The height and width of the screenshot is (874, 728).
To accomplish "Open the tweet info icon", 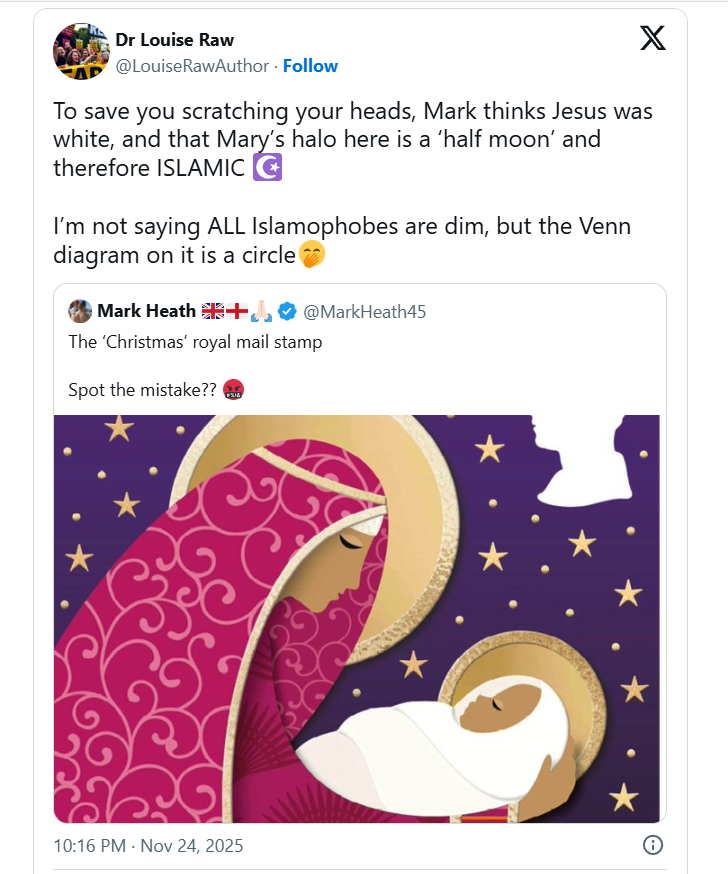I will [651, 845].
